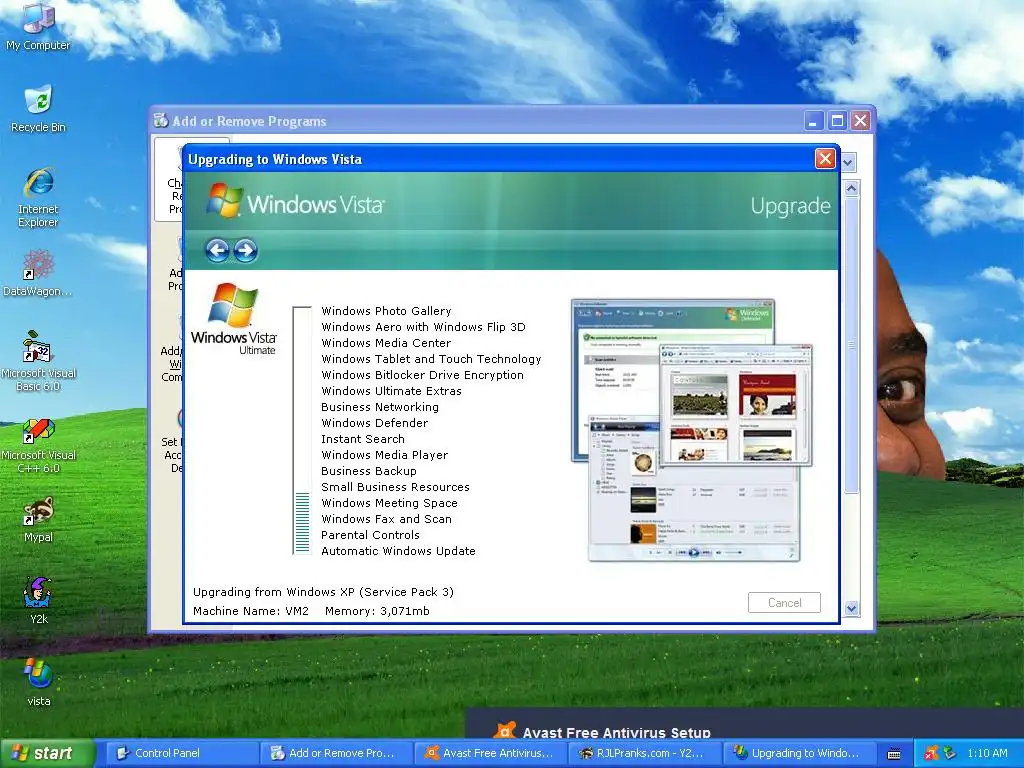Select 'Windows Defender' list text
This screenshot has height=768, width=1024.
point(375,423)
